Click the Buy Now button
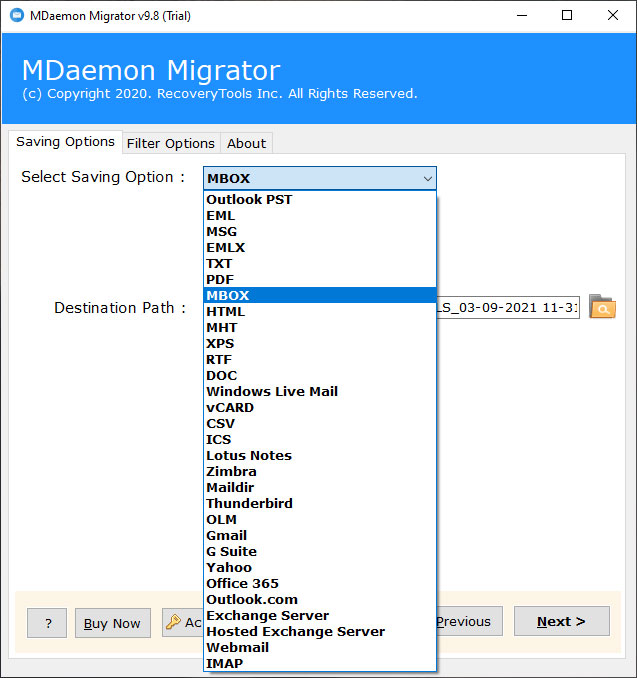 [112, 623]
